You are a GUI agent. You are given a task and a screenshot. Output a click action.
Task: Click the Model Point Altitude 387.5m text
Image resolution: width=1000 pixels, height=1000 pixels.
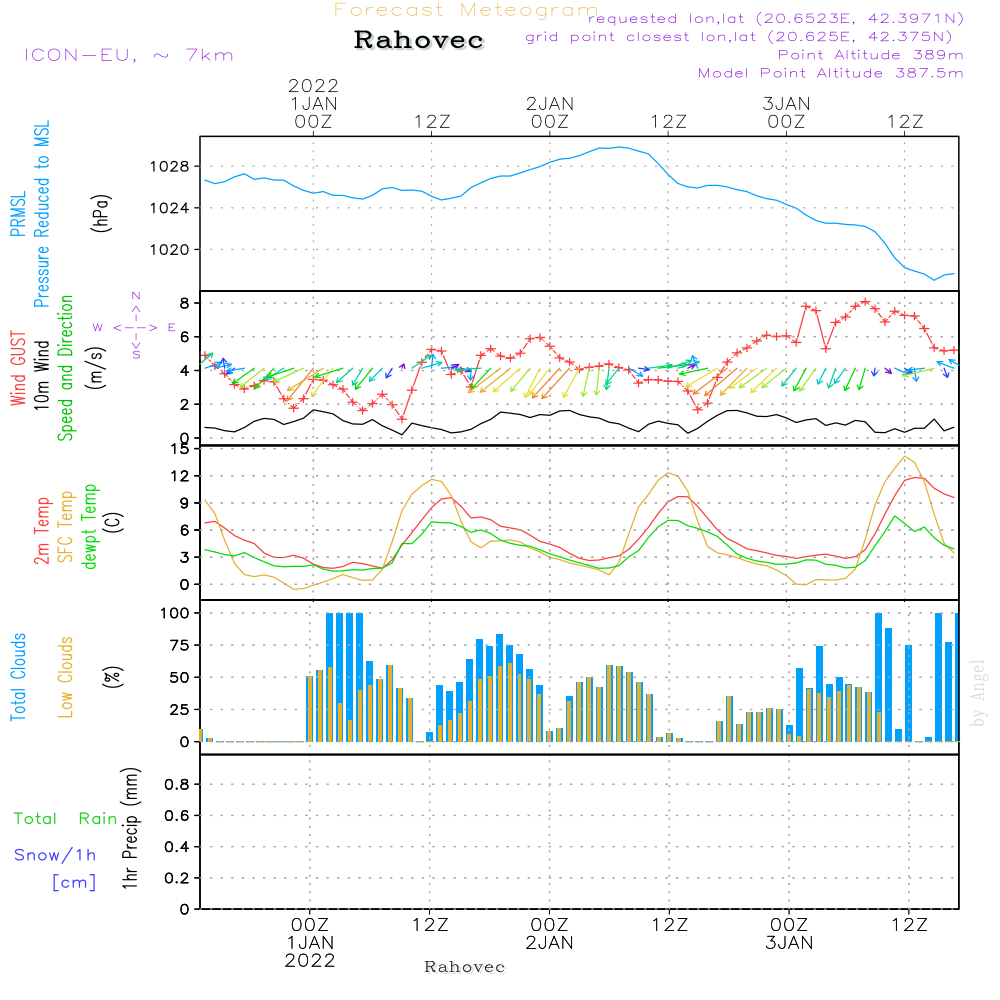pos(830,73)
